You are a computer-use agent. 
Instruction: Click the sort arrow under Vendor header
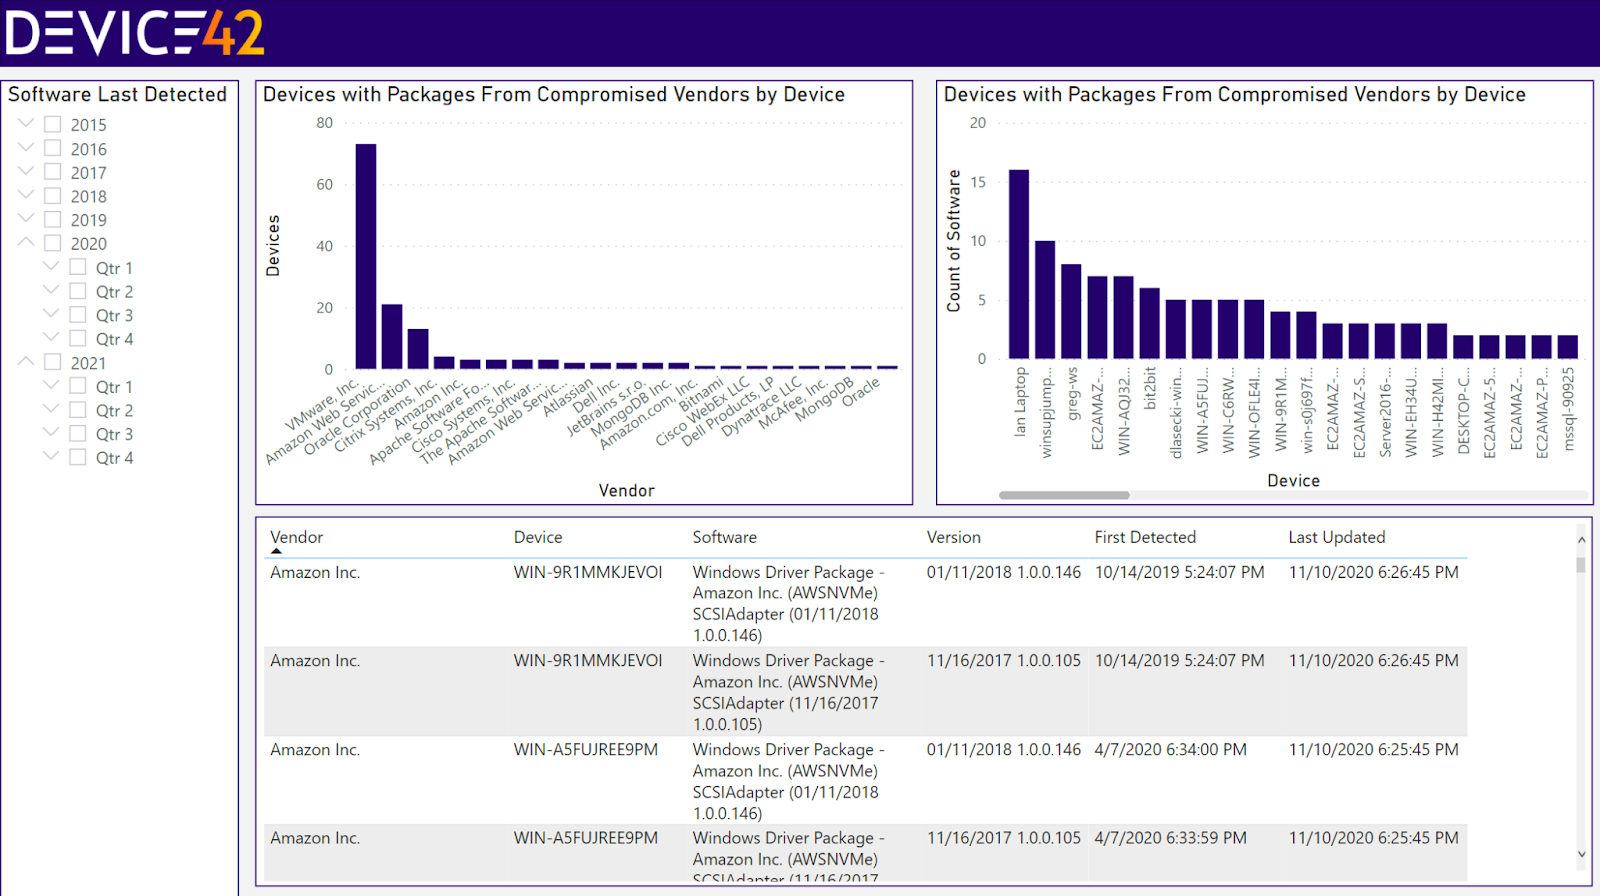tap(277, 551)
